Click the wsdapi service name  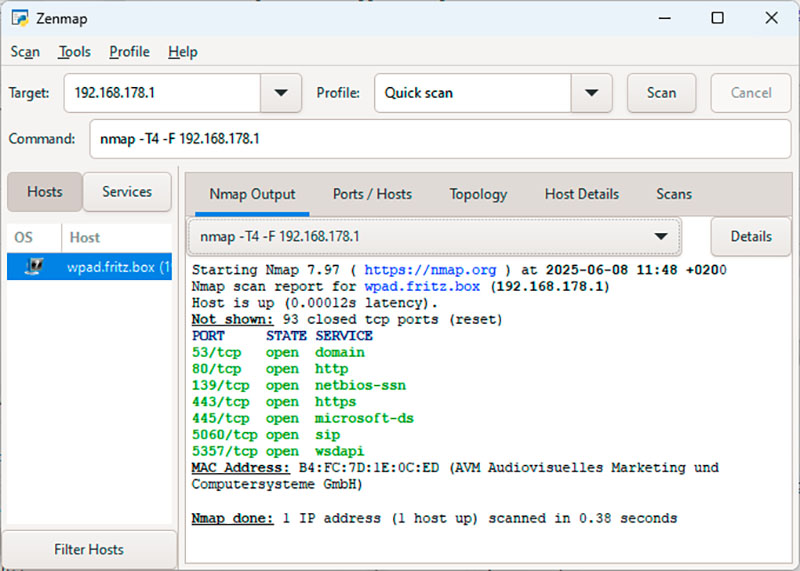pos(339,452)
